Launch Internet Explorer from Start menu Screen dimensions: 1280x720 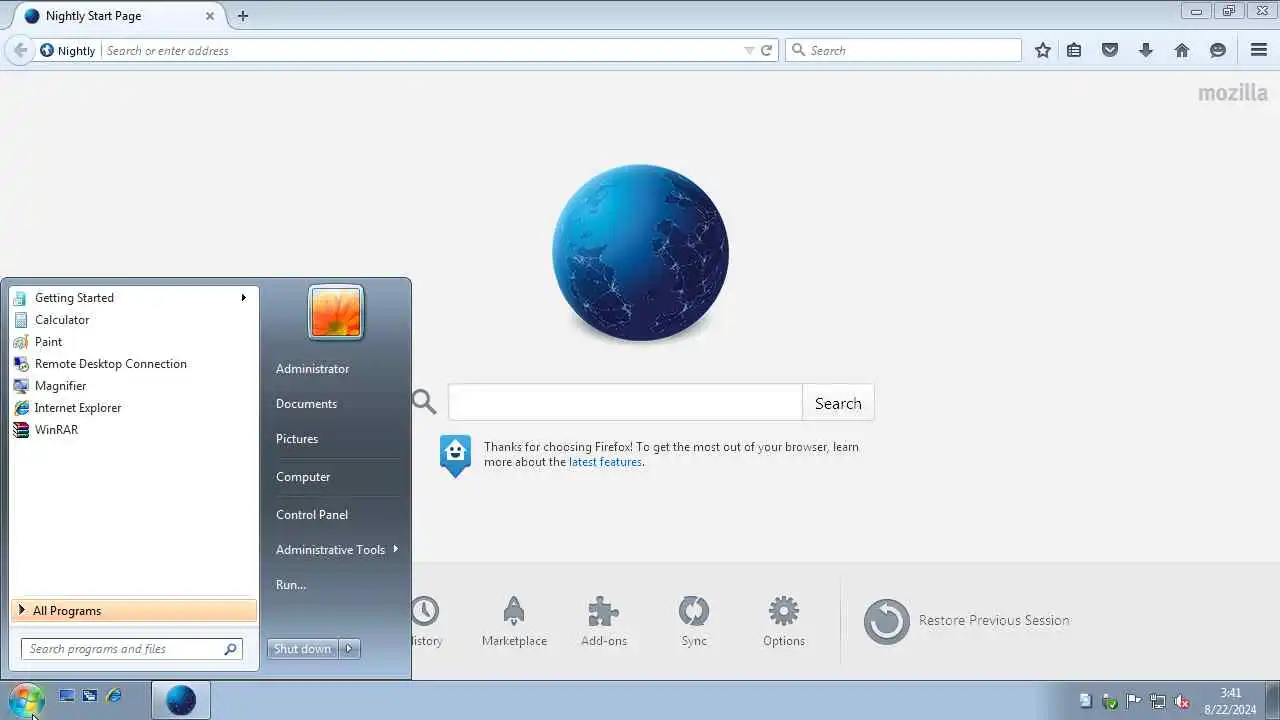[133, 408]
